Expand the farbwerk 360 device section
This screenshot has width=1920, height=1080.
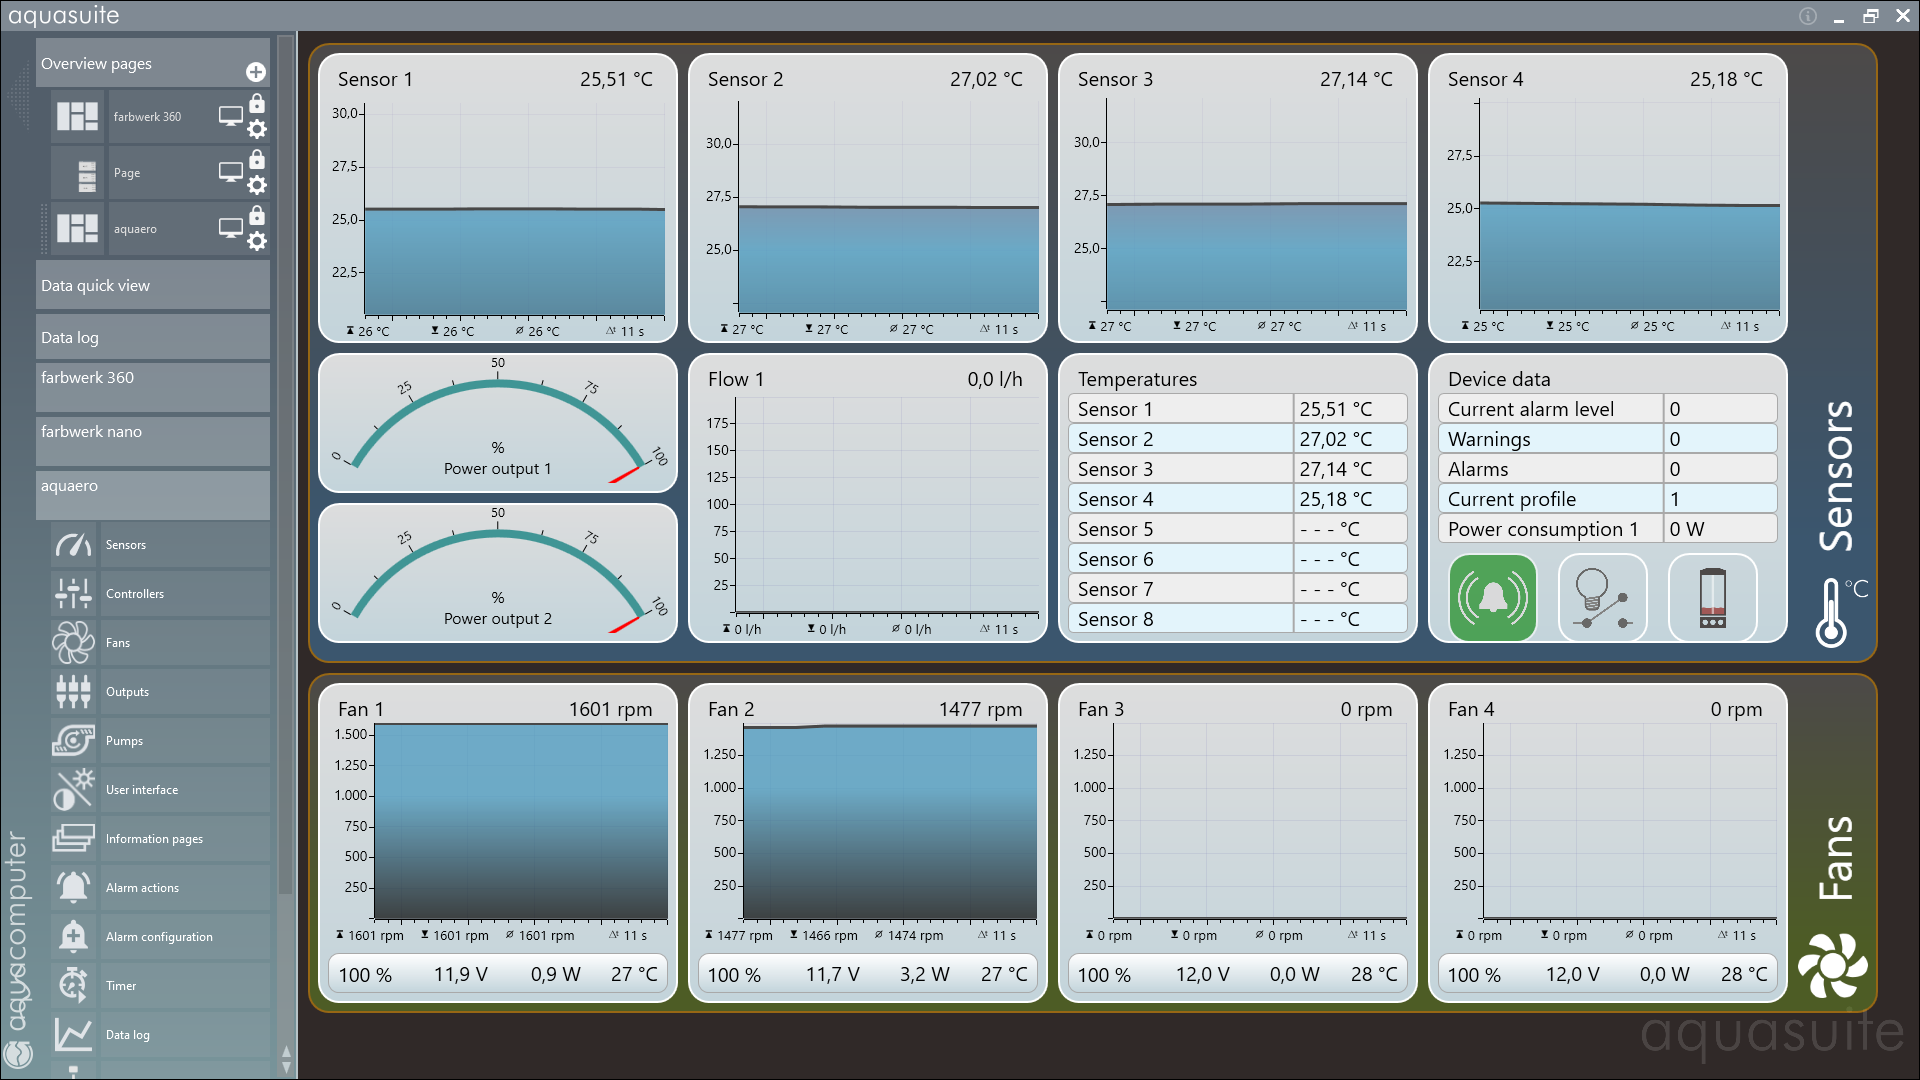[x=153, y=387]
